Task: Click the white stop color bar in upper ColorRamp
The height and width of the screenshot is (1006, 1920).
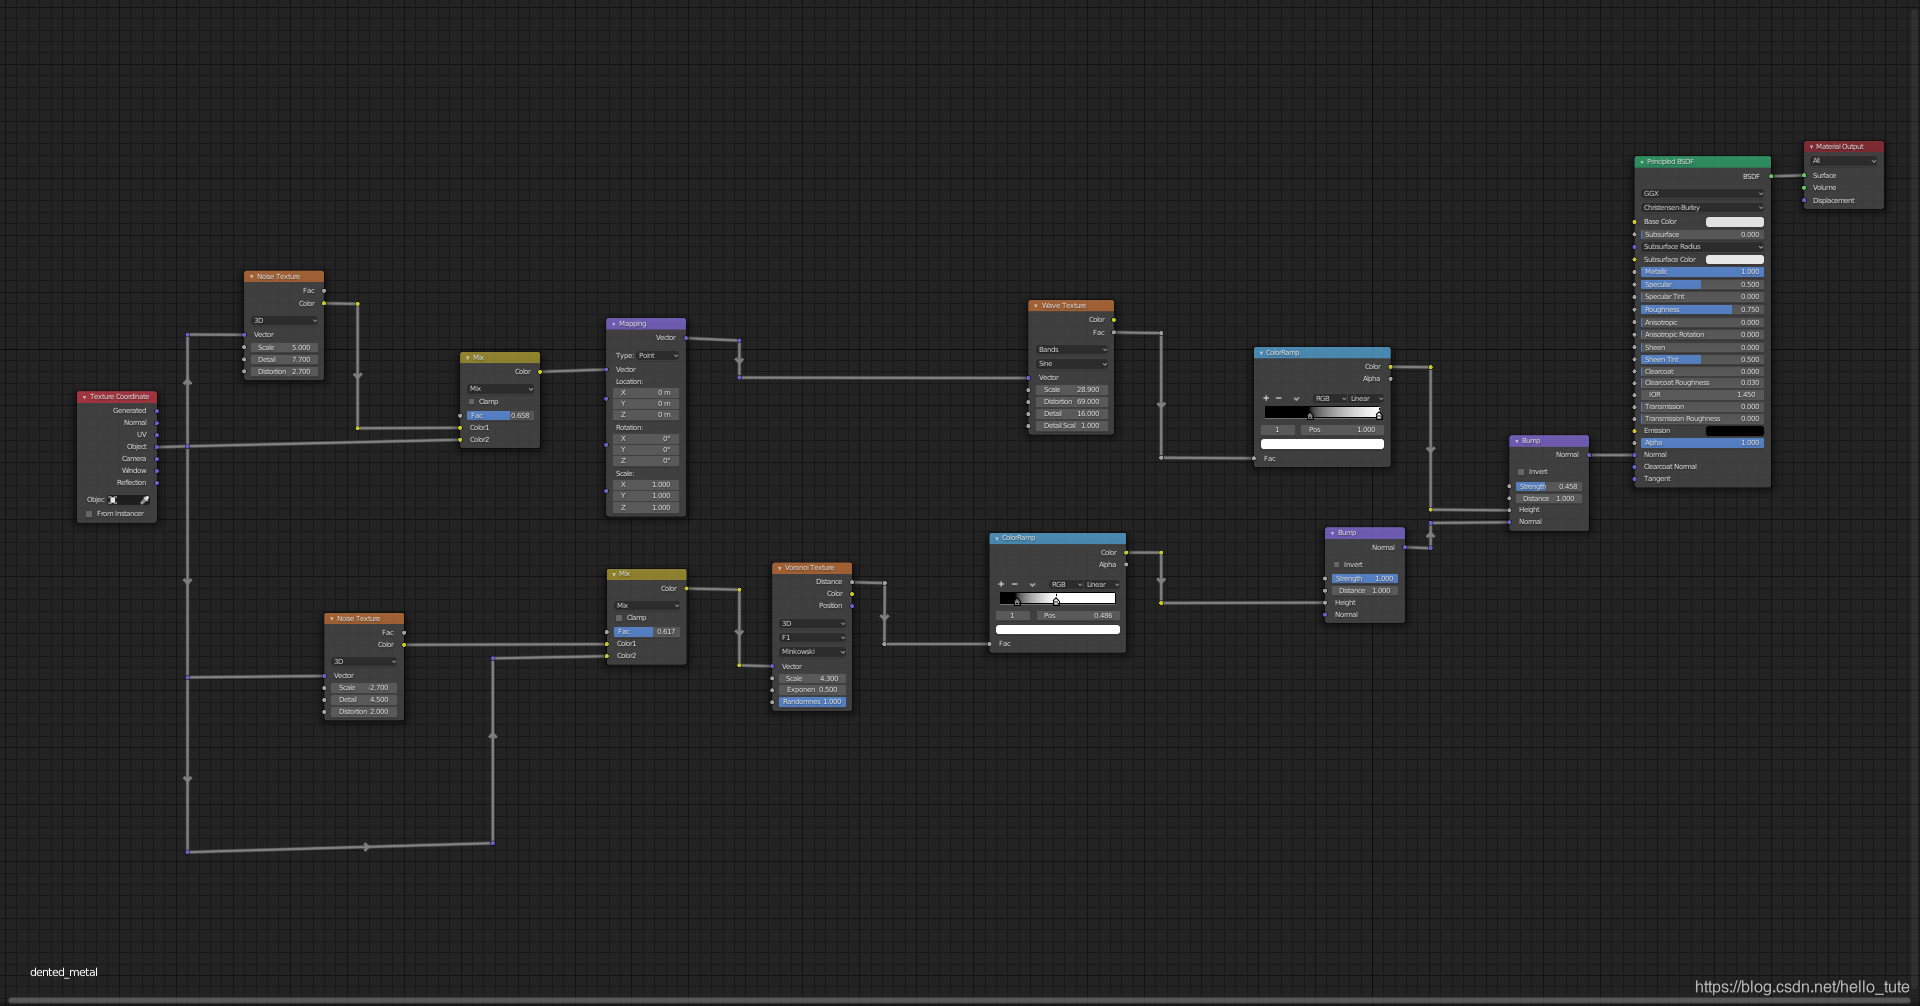Action: point(1322,444)
